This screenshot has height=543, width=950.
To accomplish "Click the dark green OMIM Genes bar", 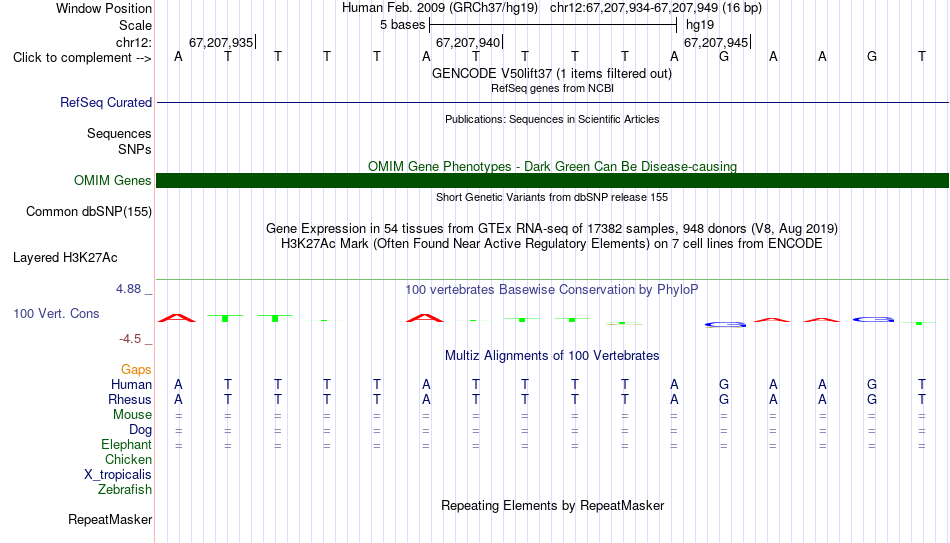I will coord(553,180).
